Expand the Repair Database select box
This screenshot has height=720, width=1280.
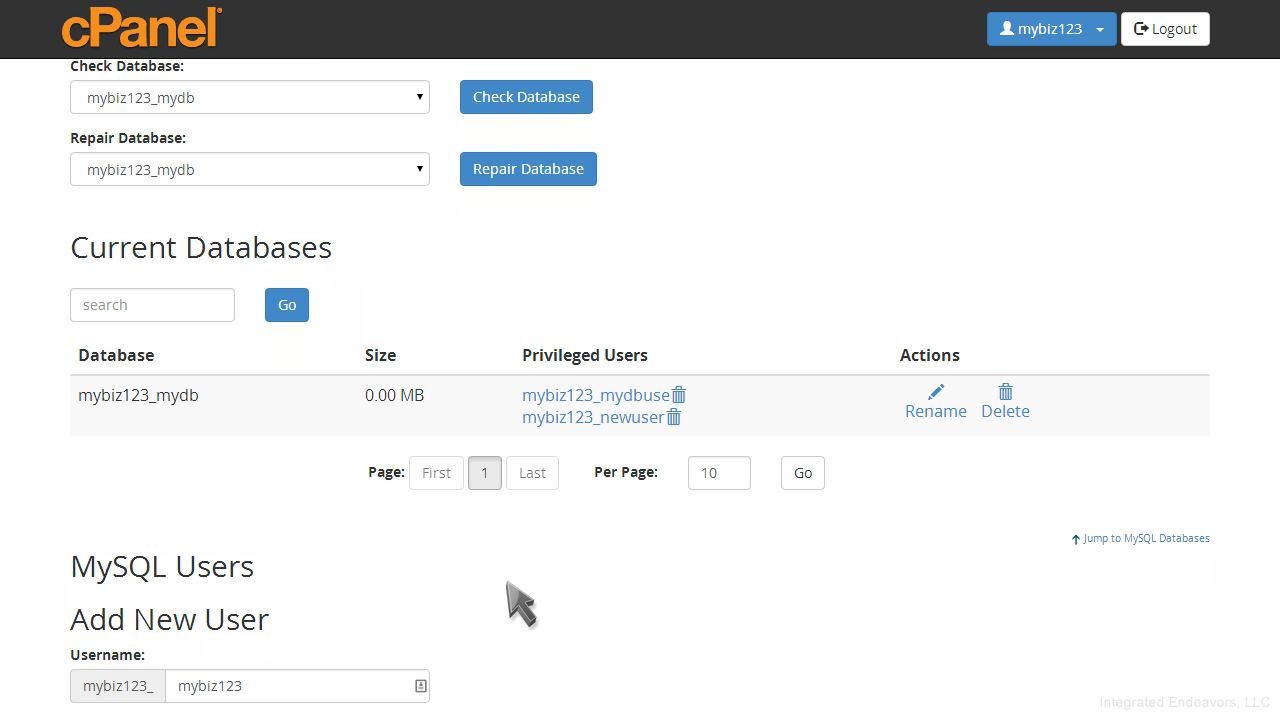[x=250, y=170]
